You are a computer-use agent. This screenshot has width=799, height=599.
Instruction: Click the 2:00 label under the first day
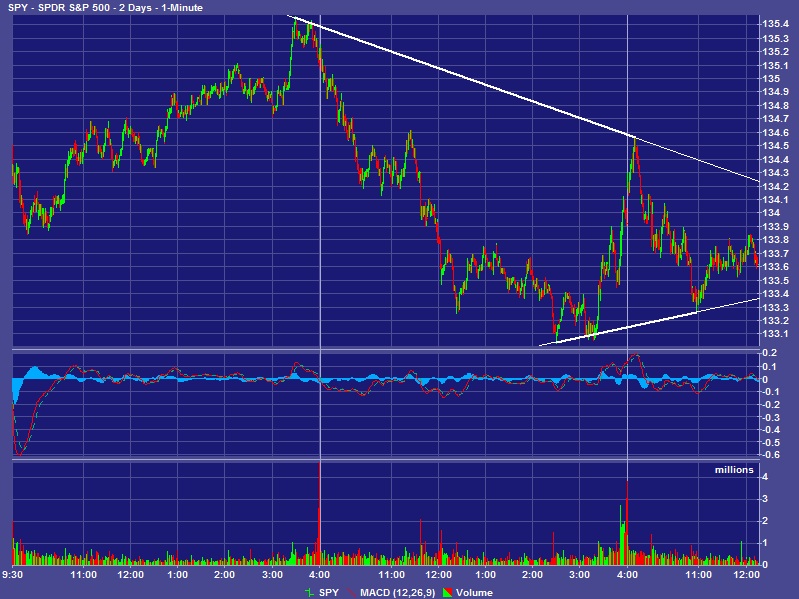224,575
